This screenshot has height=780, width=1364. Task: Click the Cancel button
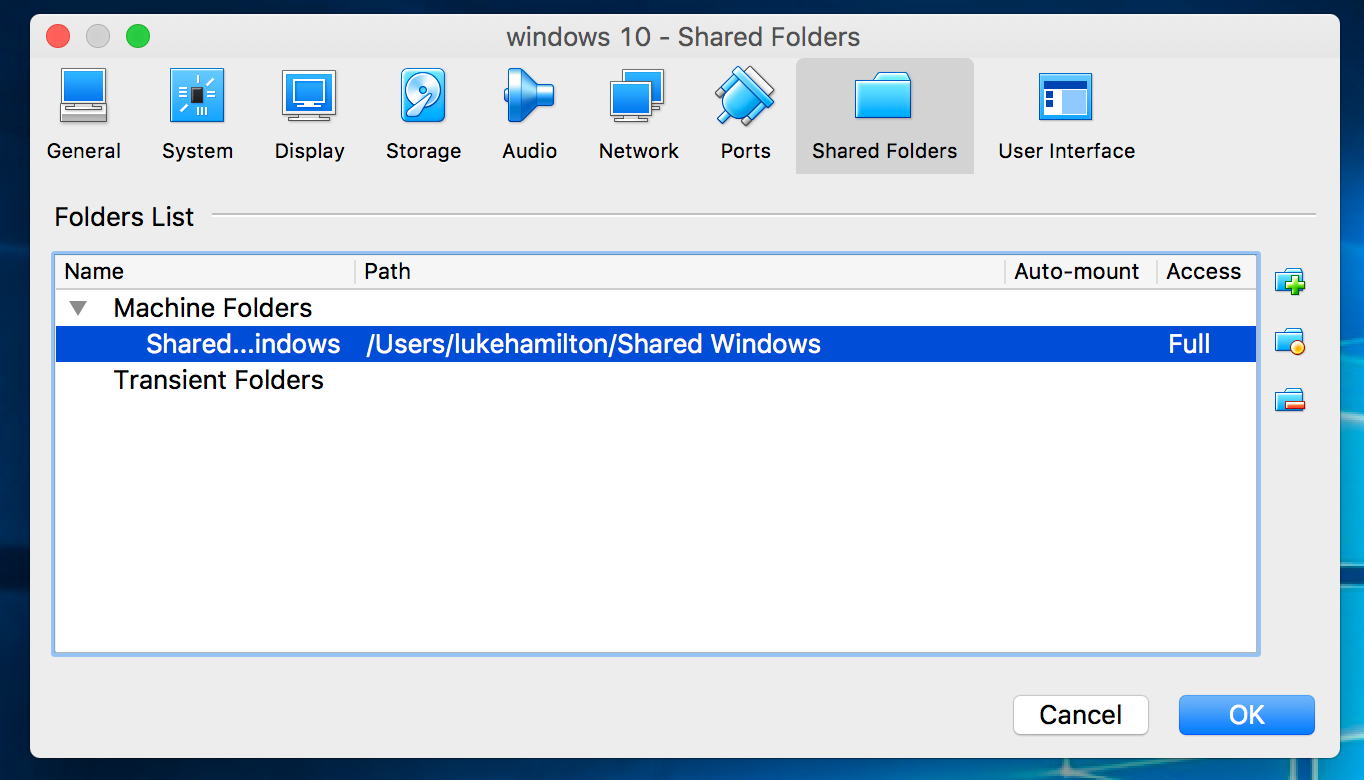pyautogui.click(x=1081, y=715)
